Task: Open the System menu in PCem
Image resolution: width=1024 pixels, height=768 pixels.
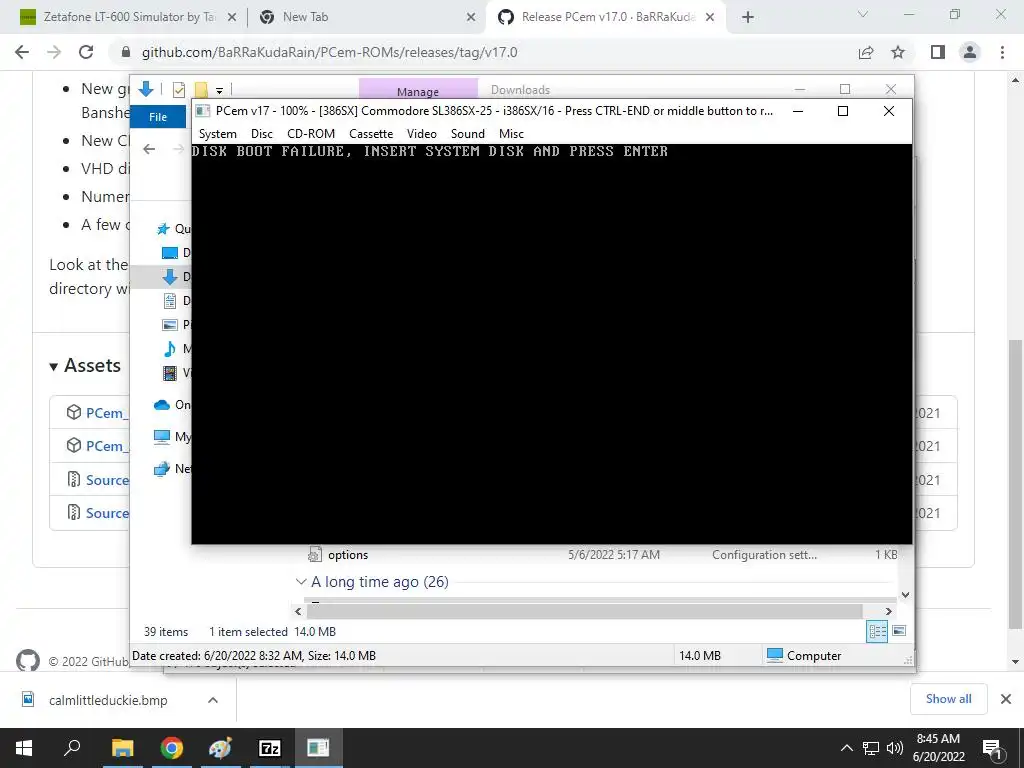Action: [x=217, y=134]
